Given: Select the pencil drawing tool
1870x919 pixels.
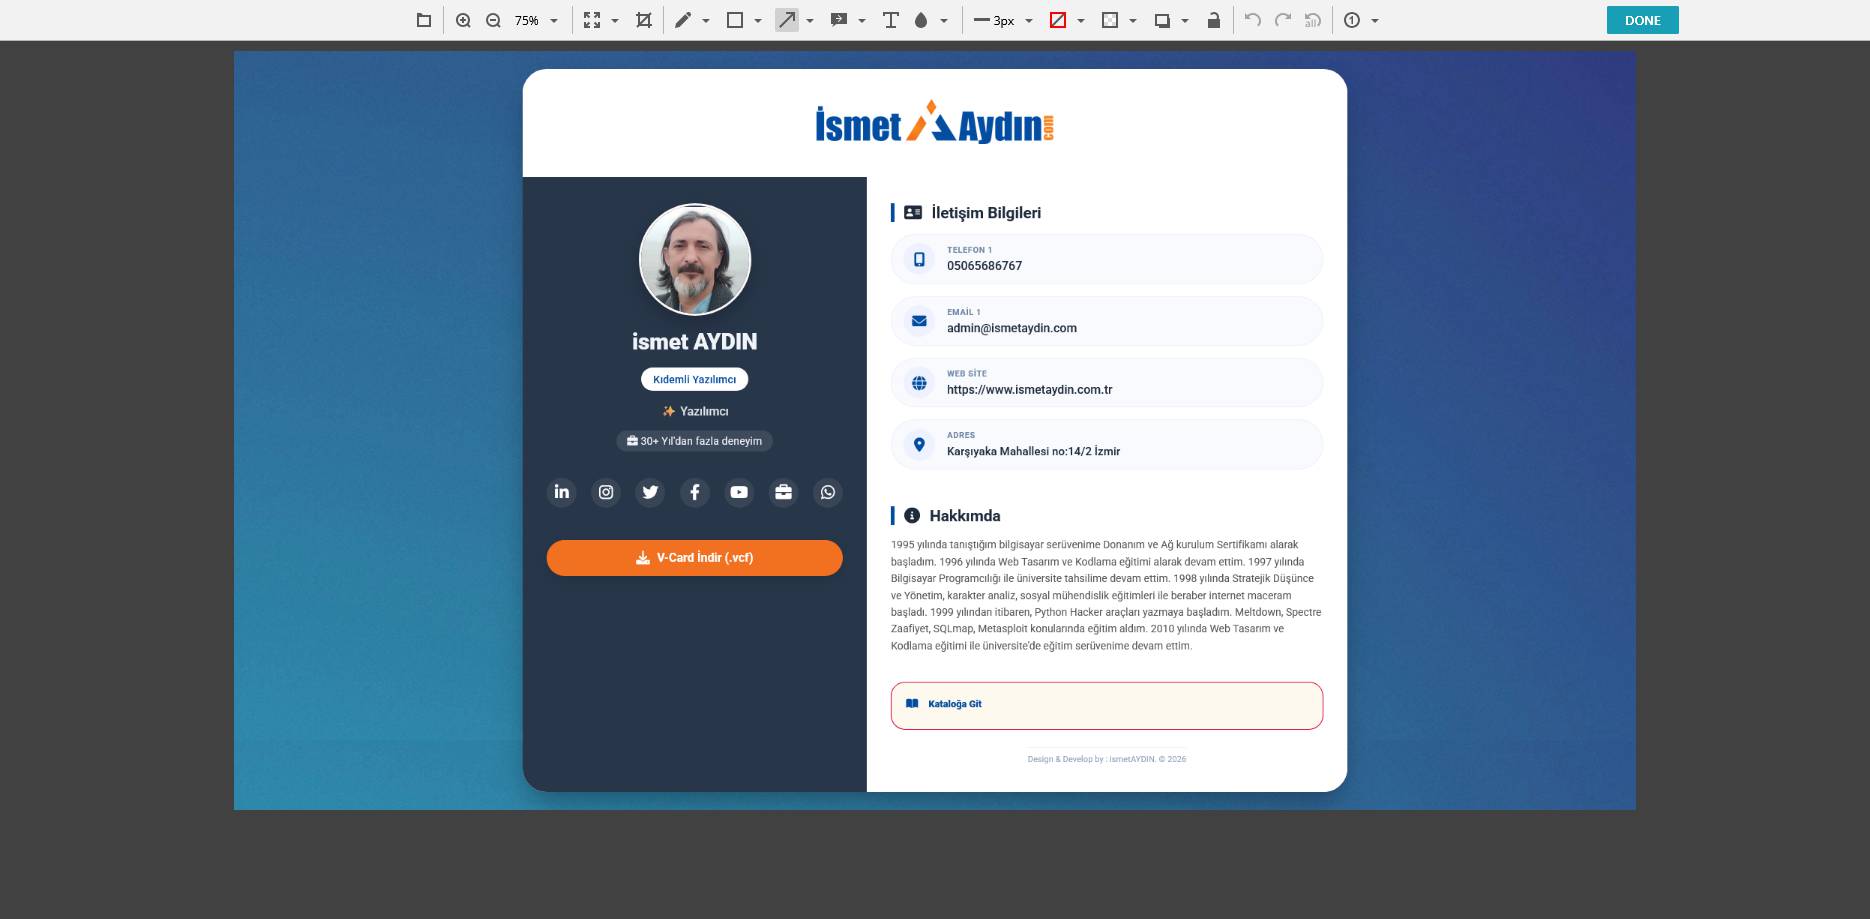Looking at the screenshot, I should click(x=683, y=20).
